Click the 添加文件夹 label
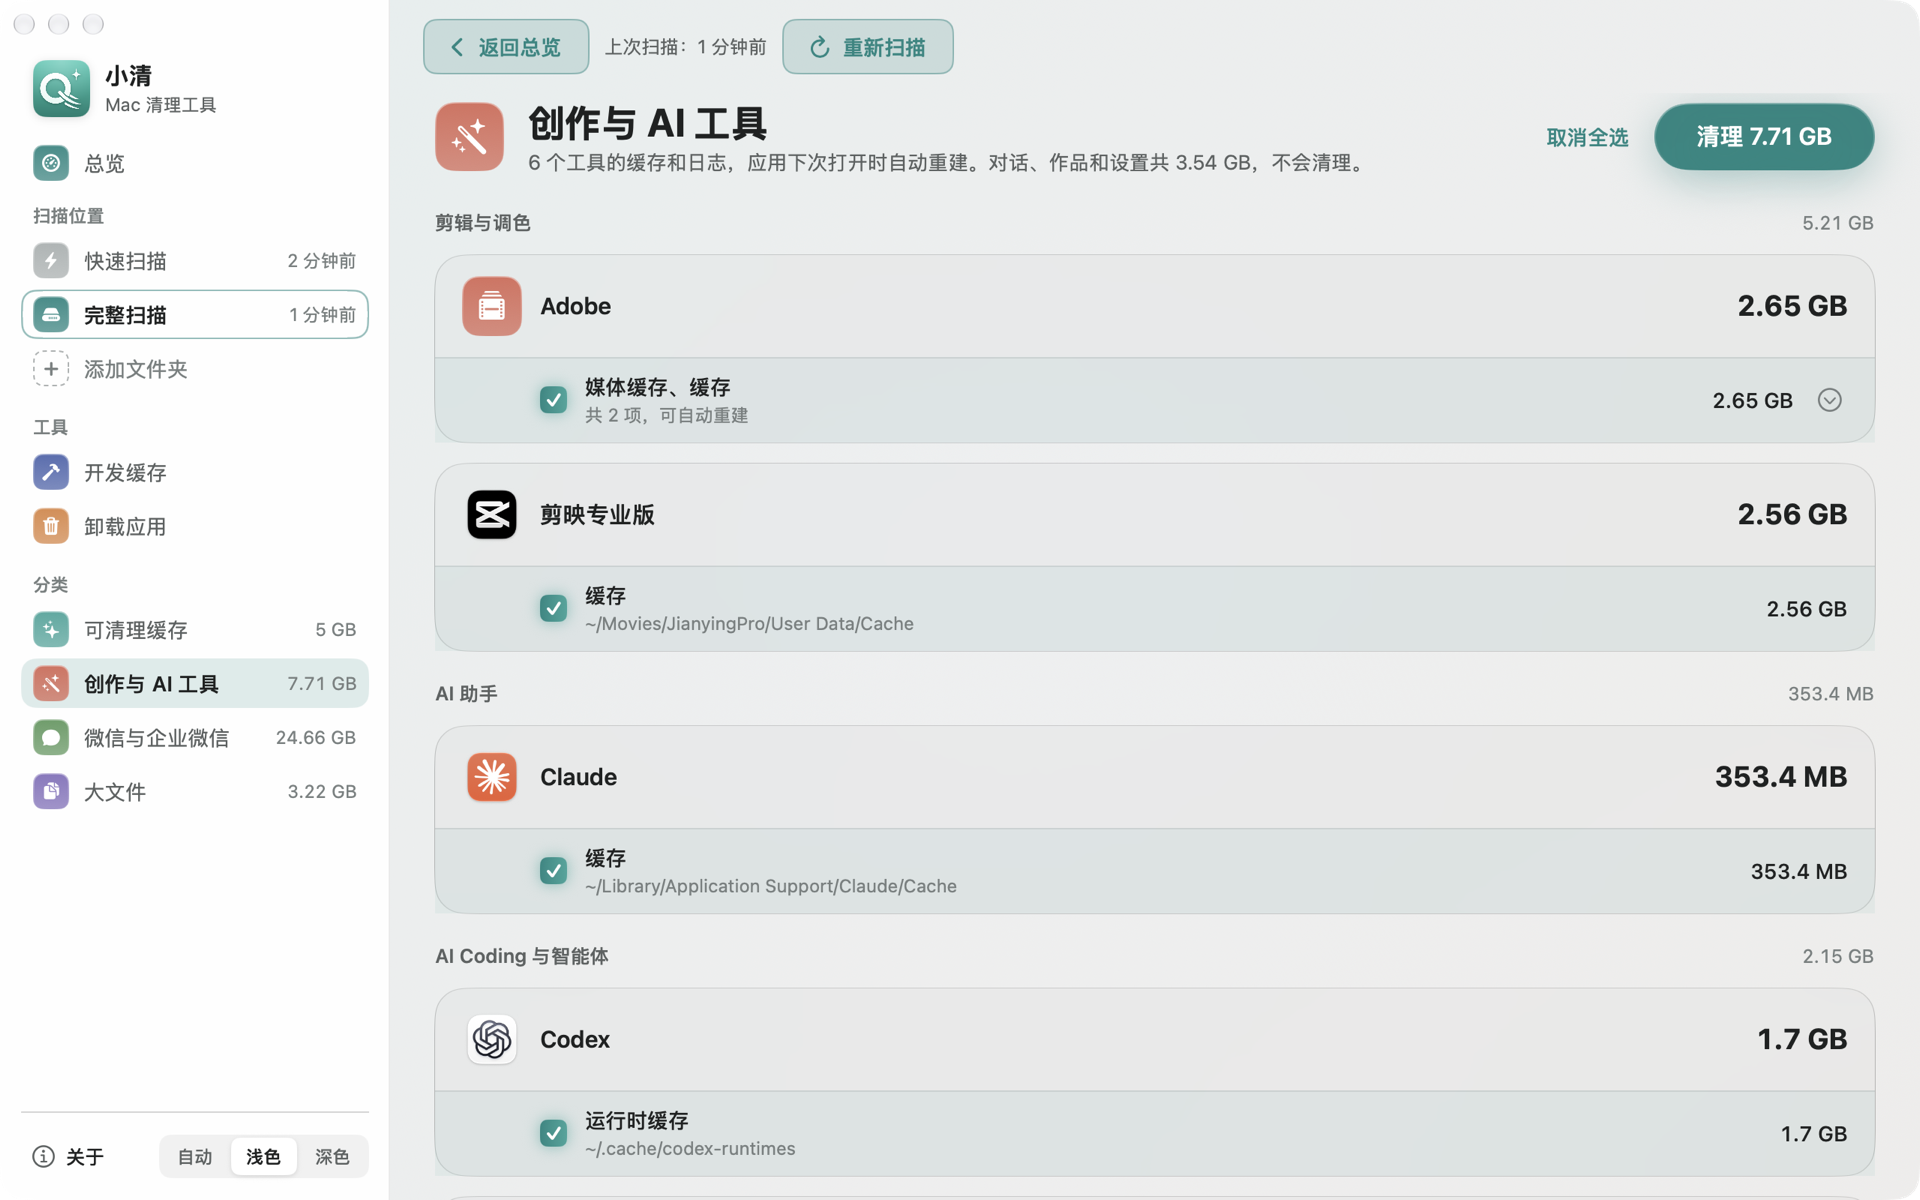Screen dimensions: 1920x1200 (x=136, y=369)
